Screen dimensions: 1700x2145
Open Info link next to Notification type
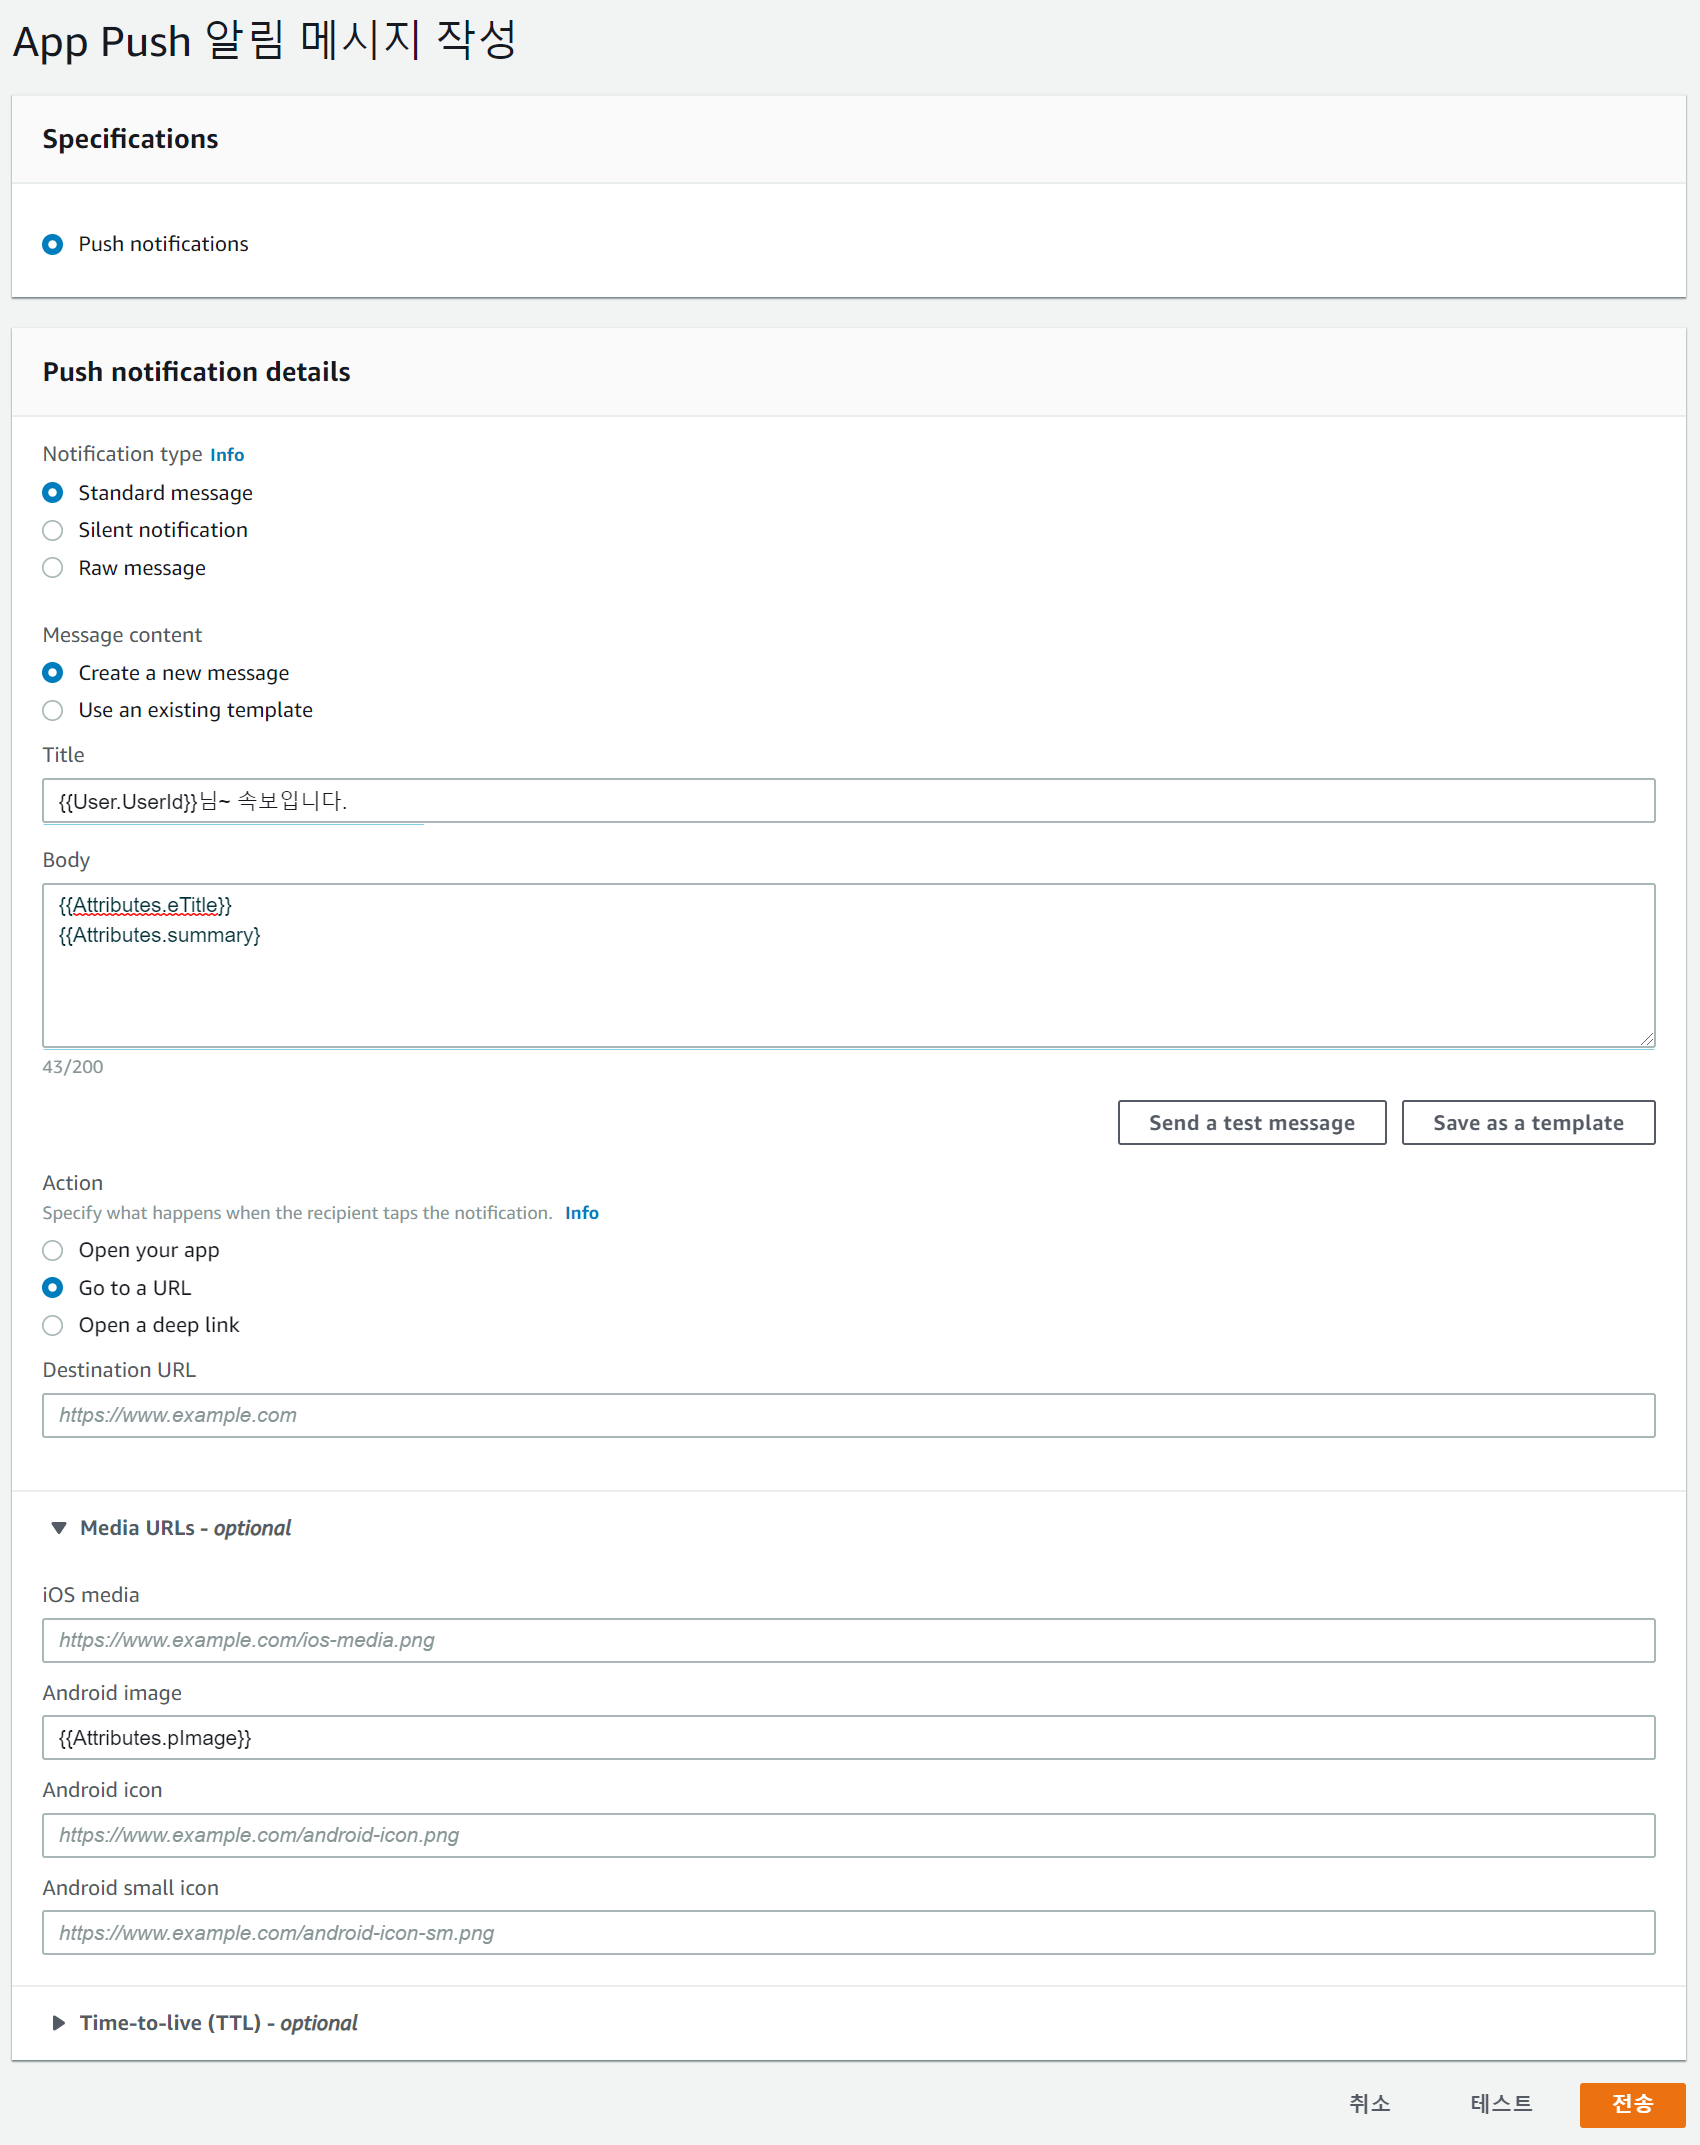coord(227,455)
